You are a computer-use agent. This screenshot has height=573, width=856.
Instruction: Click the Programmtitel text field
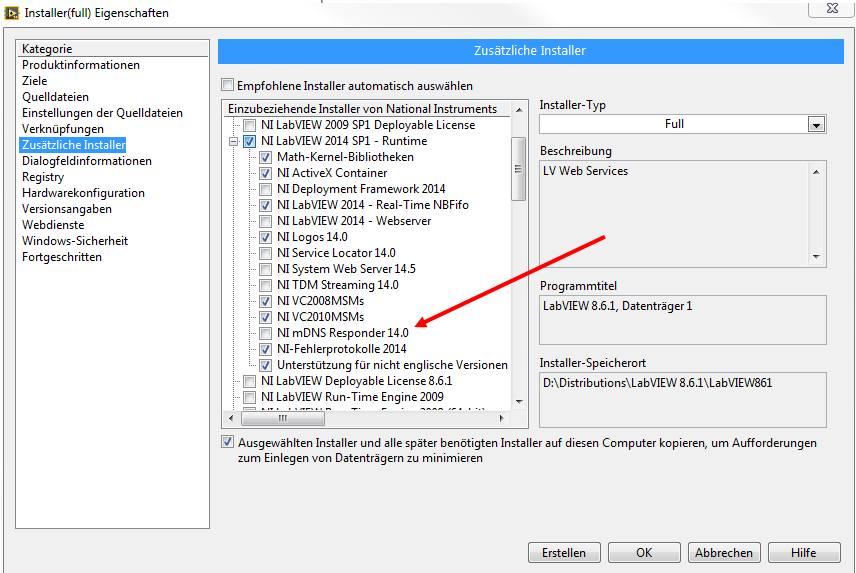[682, 320]
